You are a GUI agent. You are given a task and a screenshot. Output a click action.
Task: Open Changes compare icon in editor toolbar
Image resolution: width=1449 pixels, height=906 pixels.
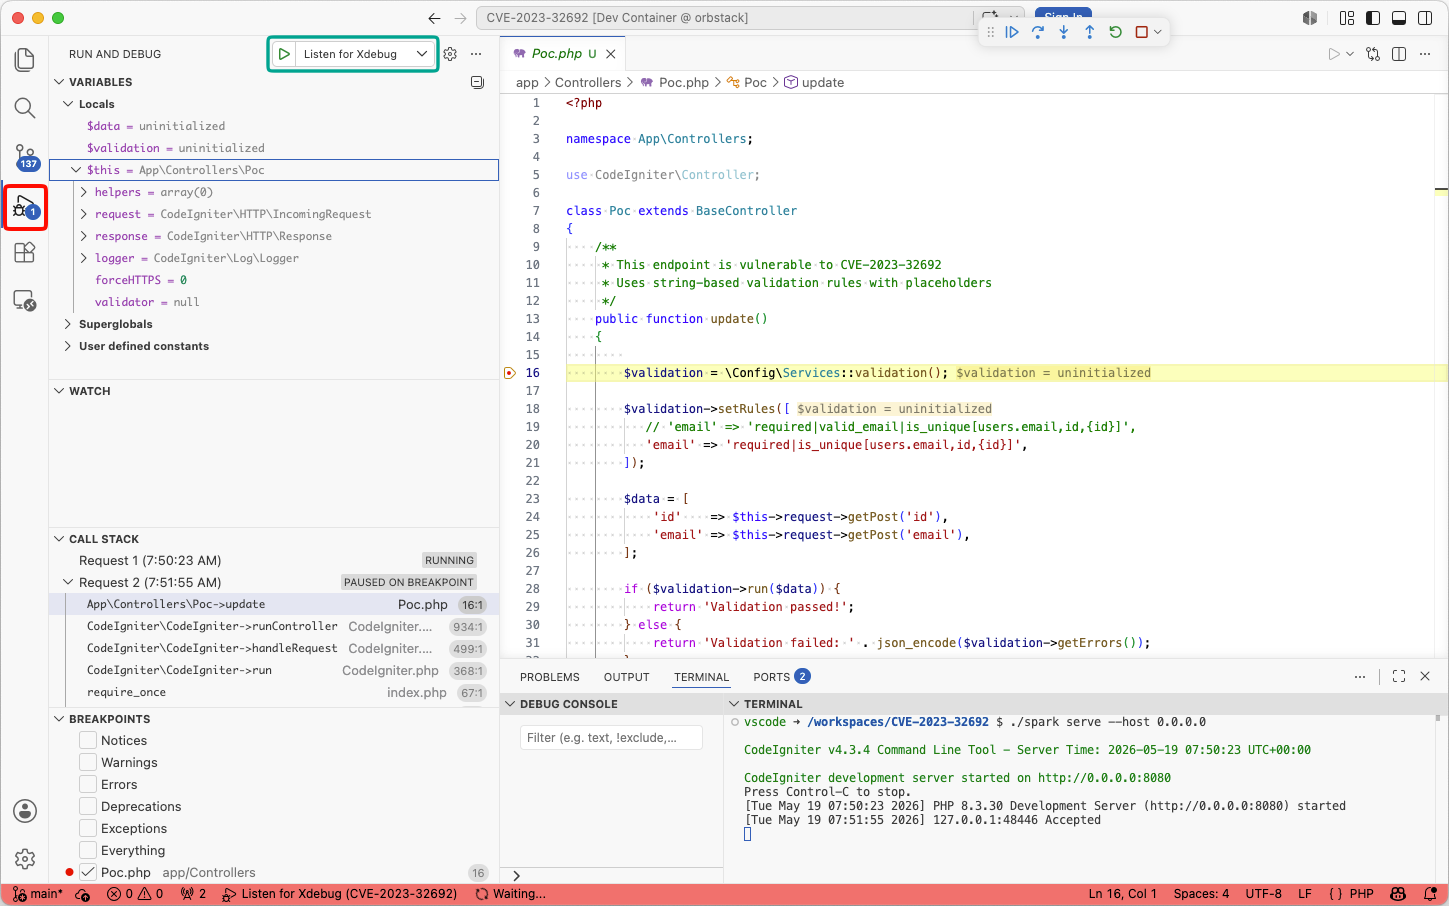click(x=1373, y=54)
